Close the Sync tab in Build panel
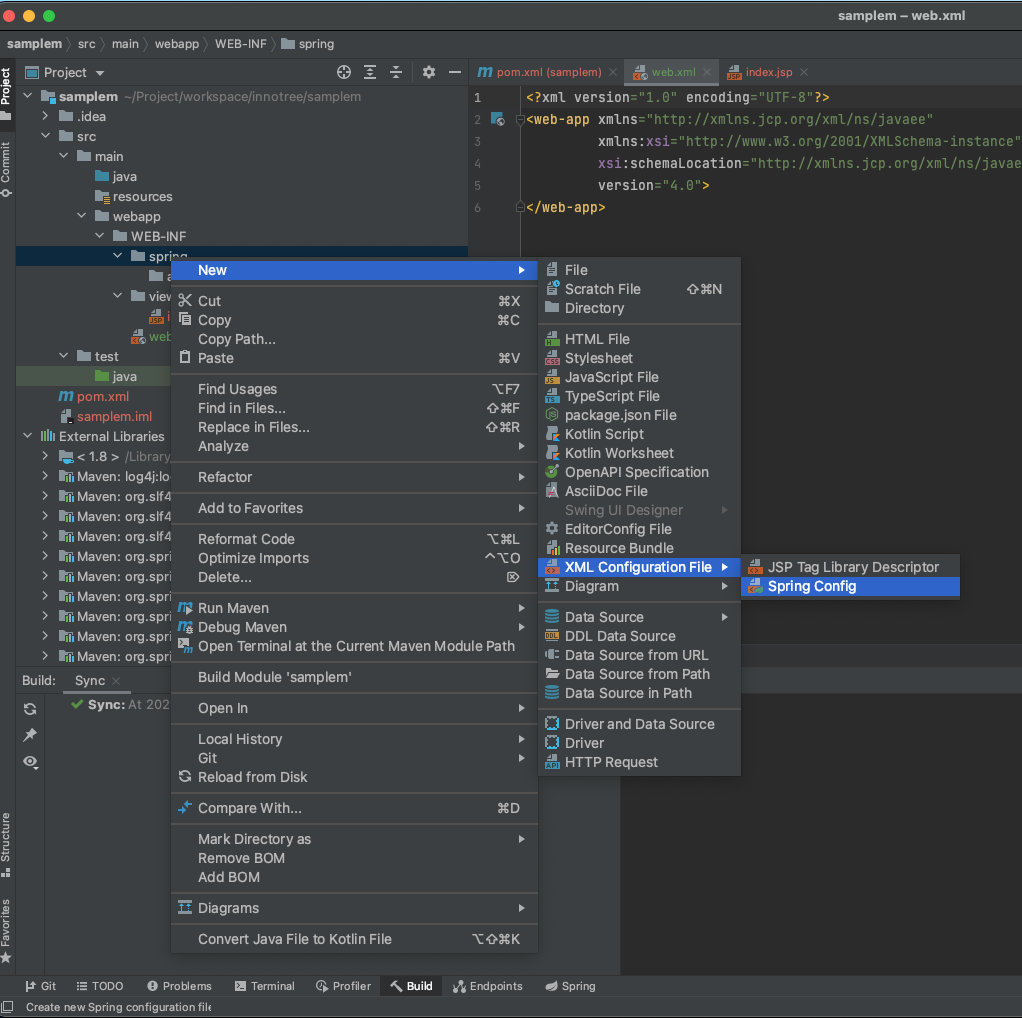 (116, 680)
